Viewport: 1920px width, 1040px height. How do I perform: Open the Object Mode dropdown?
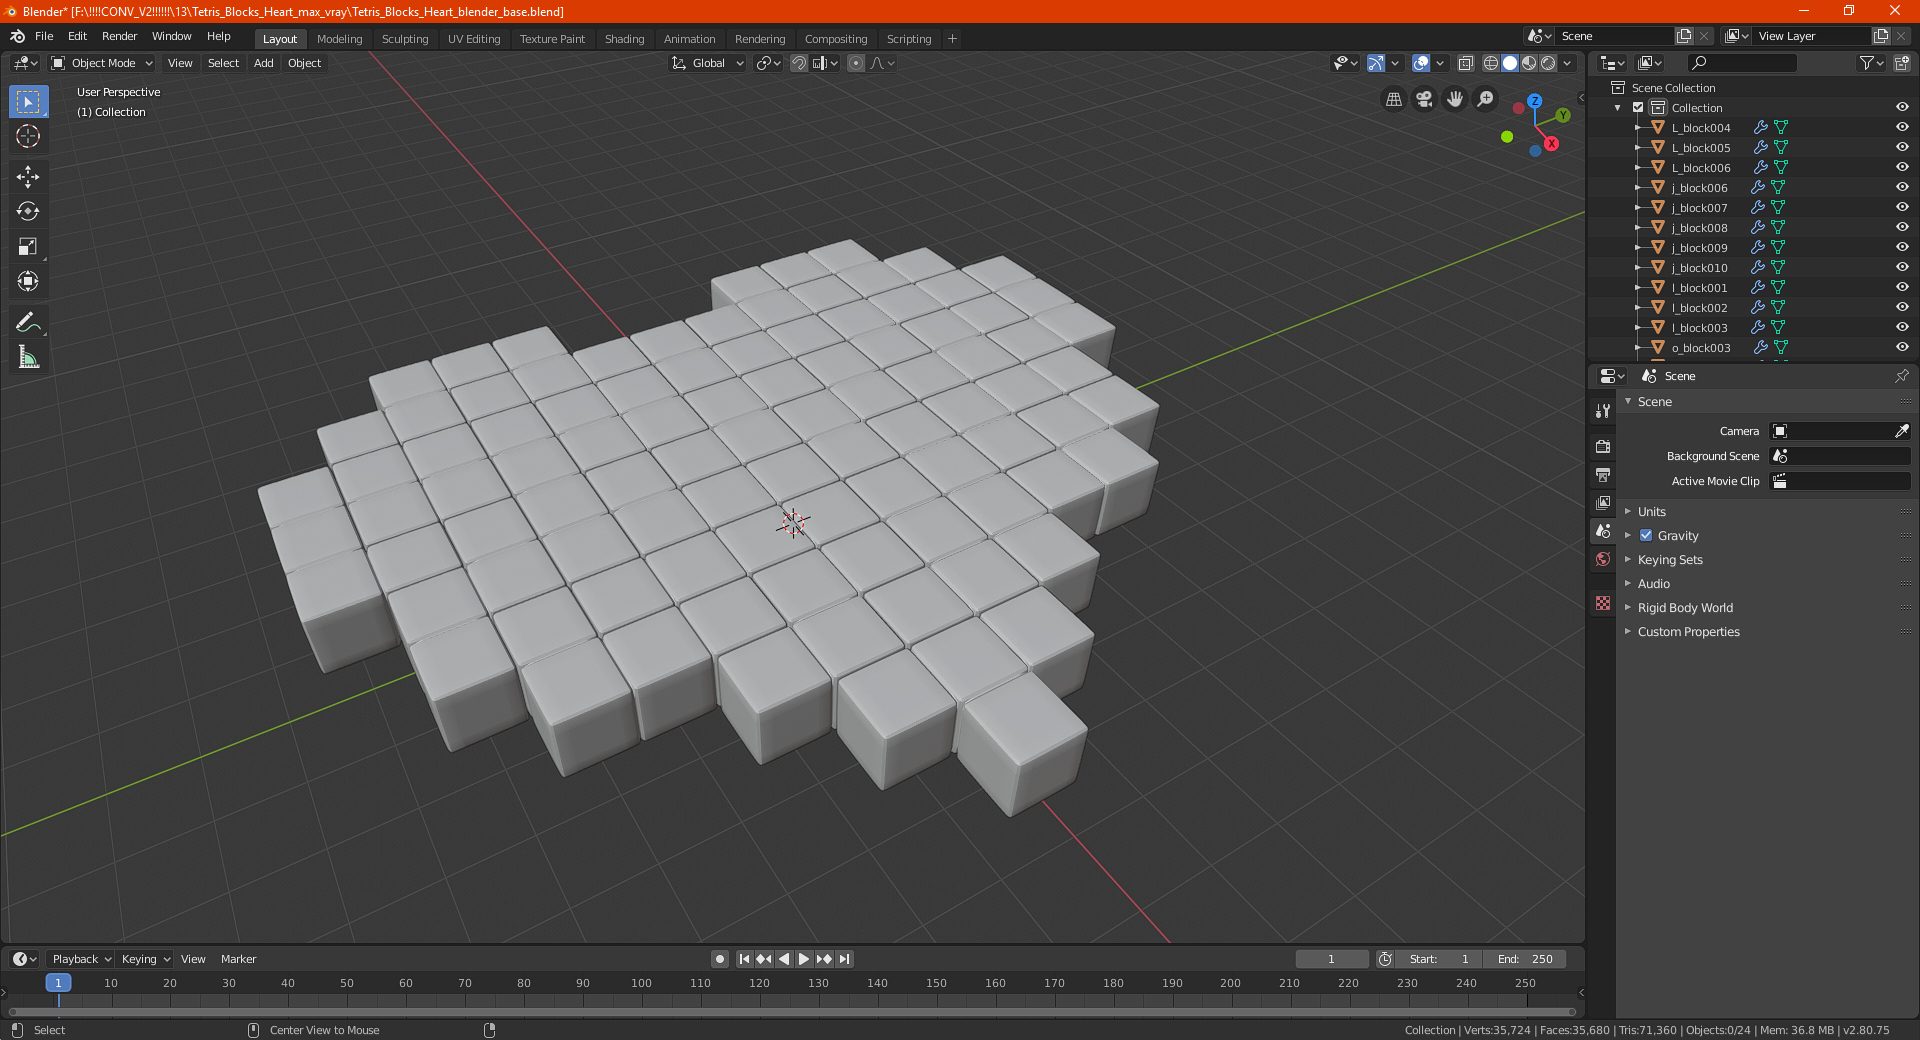pos(102,63)
